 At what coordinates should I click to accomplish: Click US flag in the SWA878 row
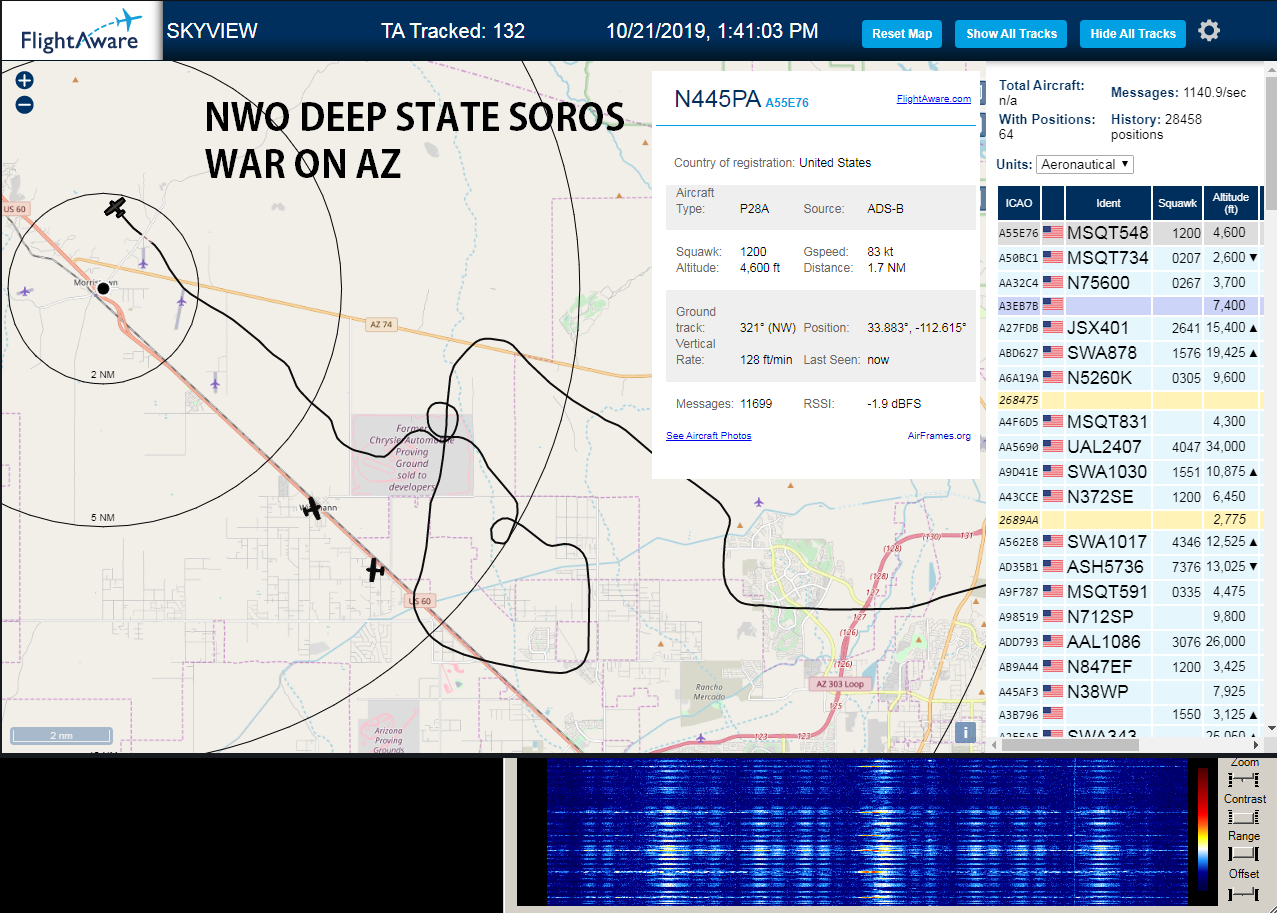pyautogui.click(x=1052, y=353)
